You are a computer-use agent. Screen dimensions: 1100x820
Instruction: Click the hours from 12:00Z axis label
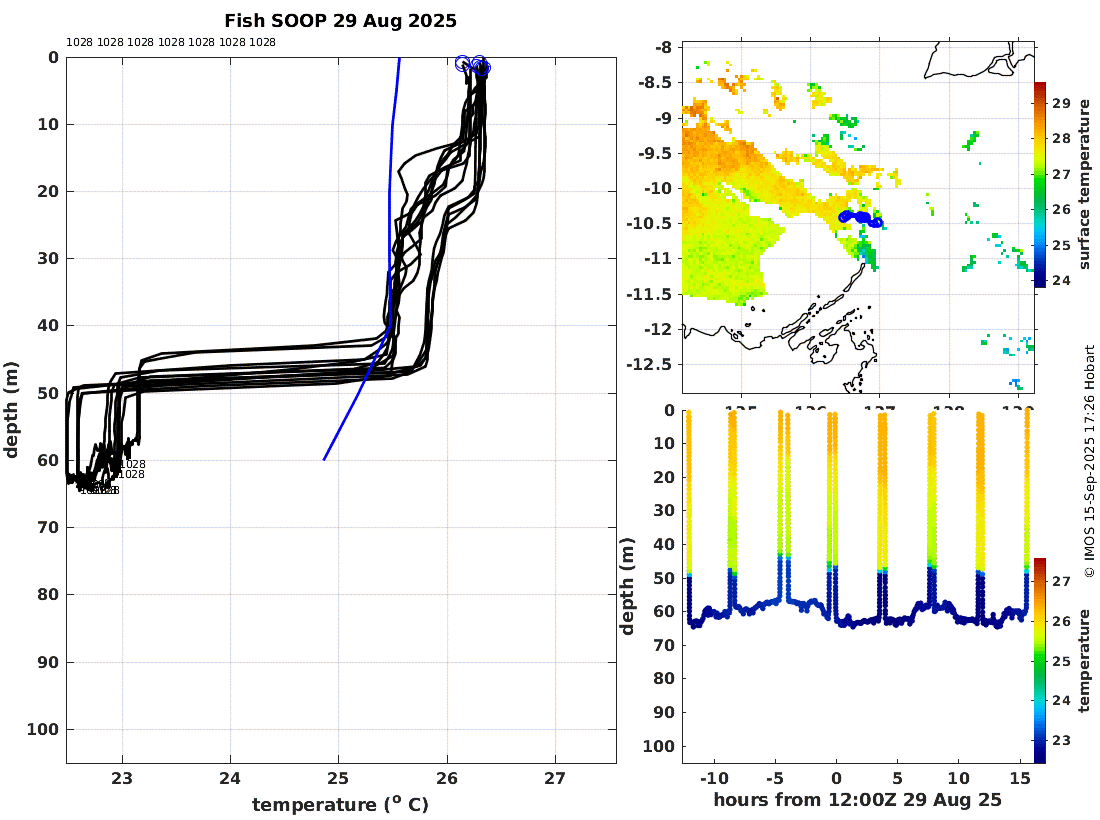[x=857, y=800]
